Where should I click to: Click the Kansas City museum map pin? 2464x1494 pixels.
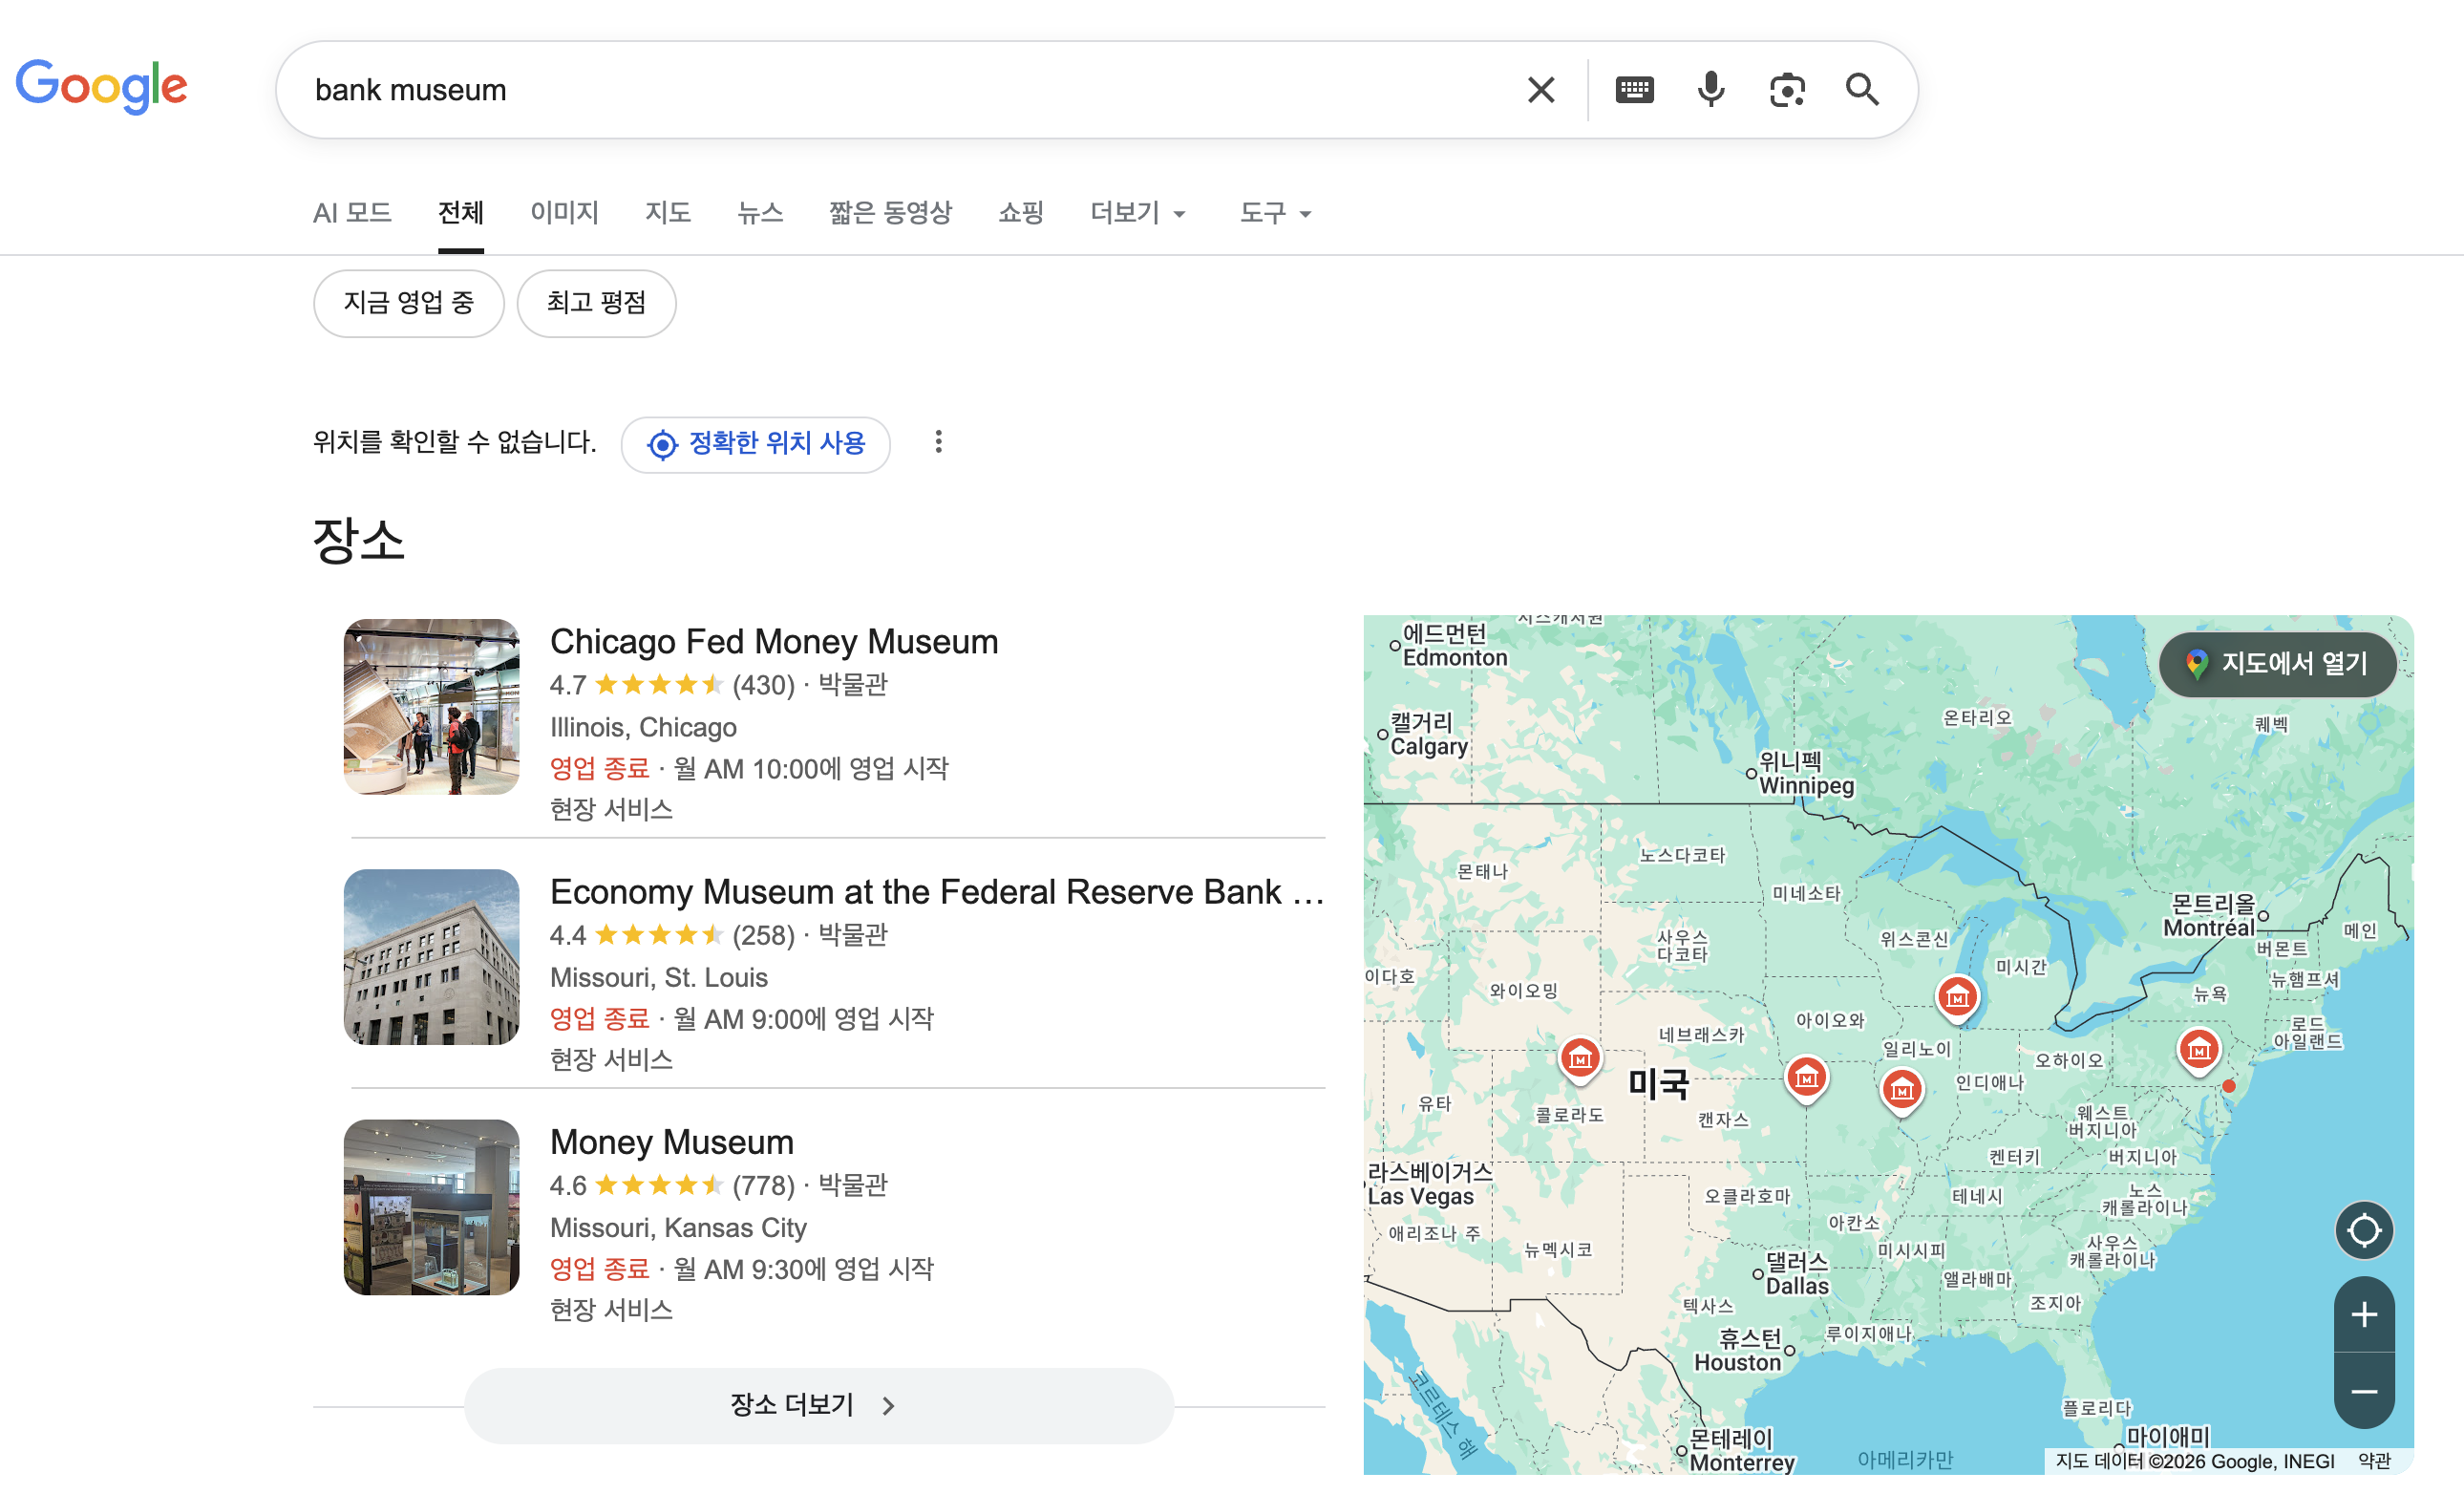click(1806, 1080)
